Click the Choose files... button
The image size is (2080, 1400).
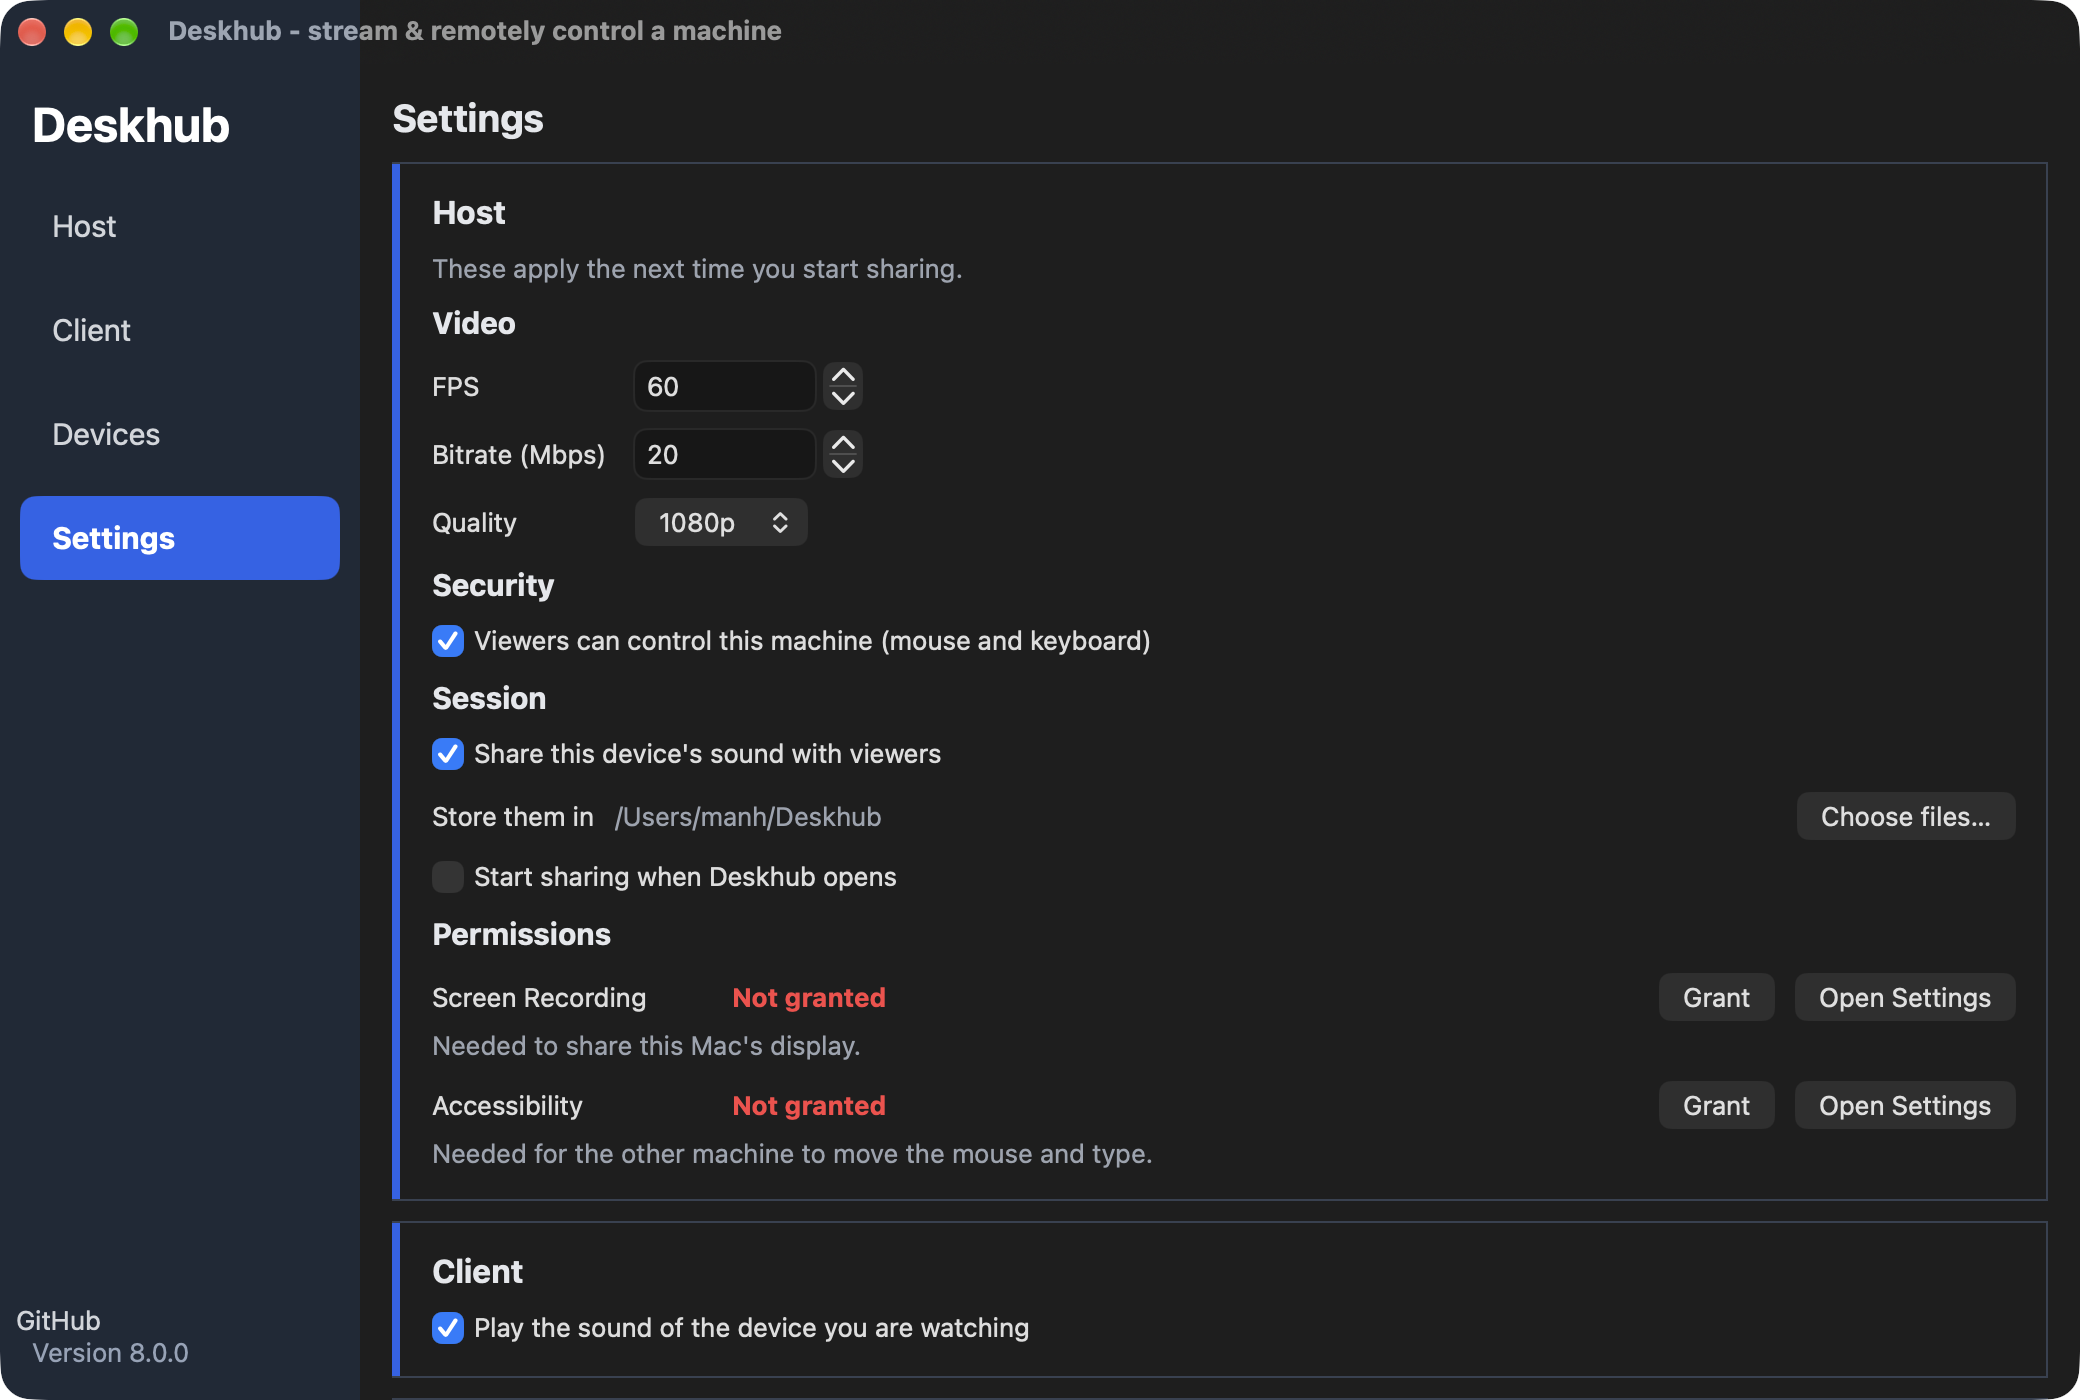(1905, 817)
